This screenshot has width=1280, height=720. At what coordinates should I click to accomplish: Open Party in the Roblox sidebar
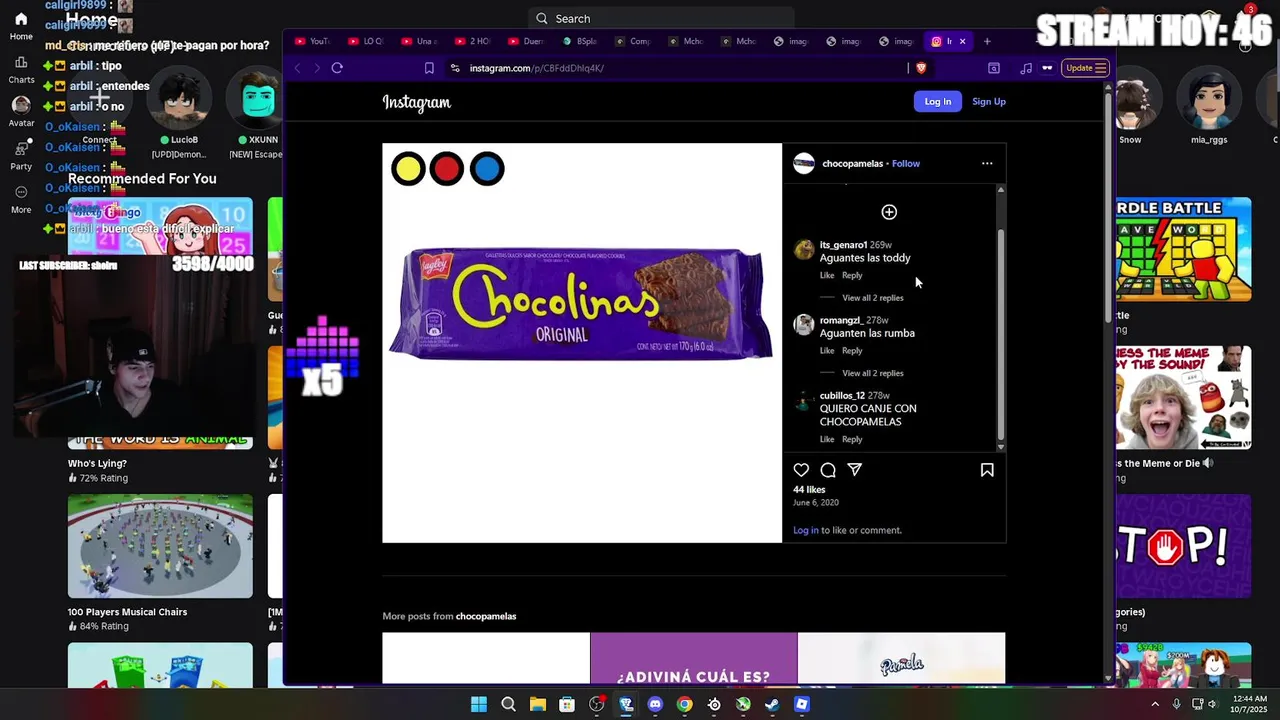(21, 155)
